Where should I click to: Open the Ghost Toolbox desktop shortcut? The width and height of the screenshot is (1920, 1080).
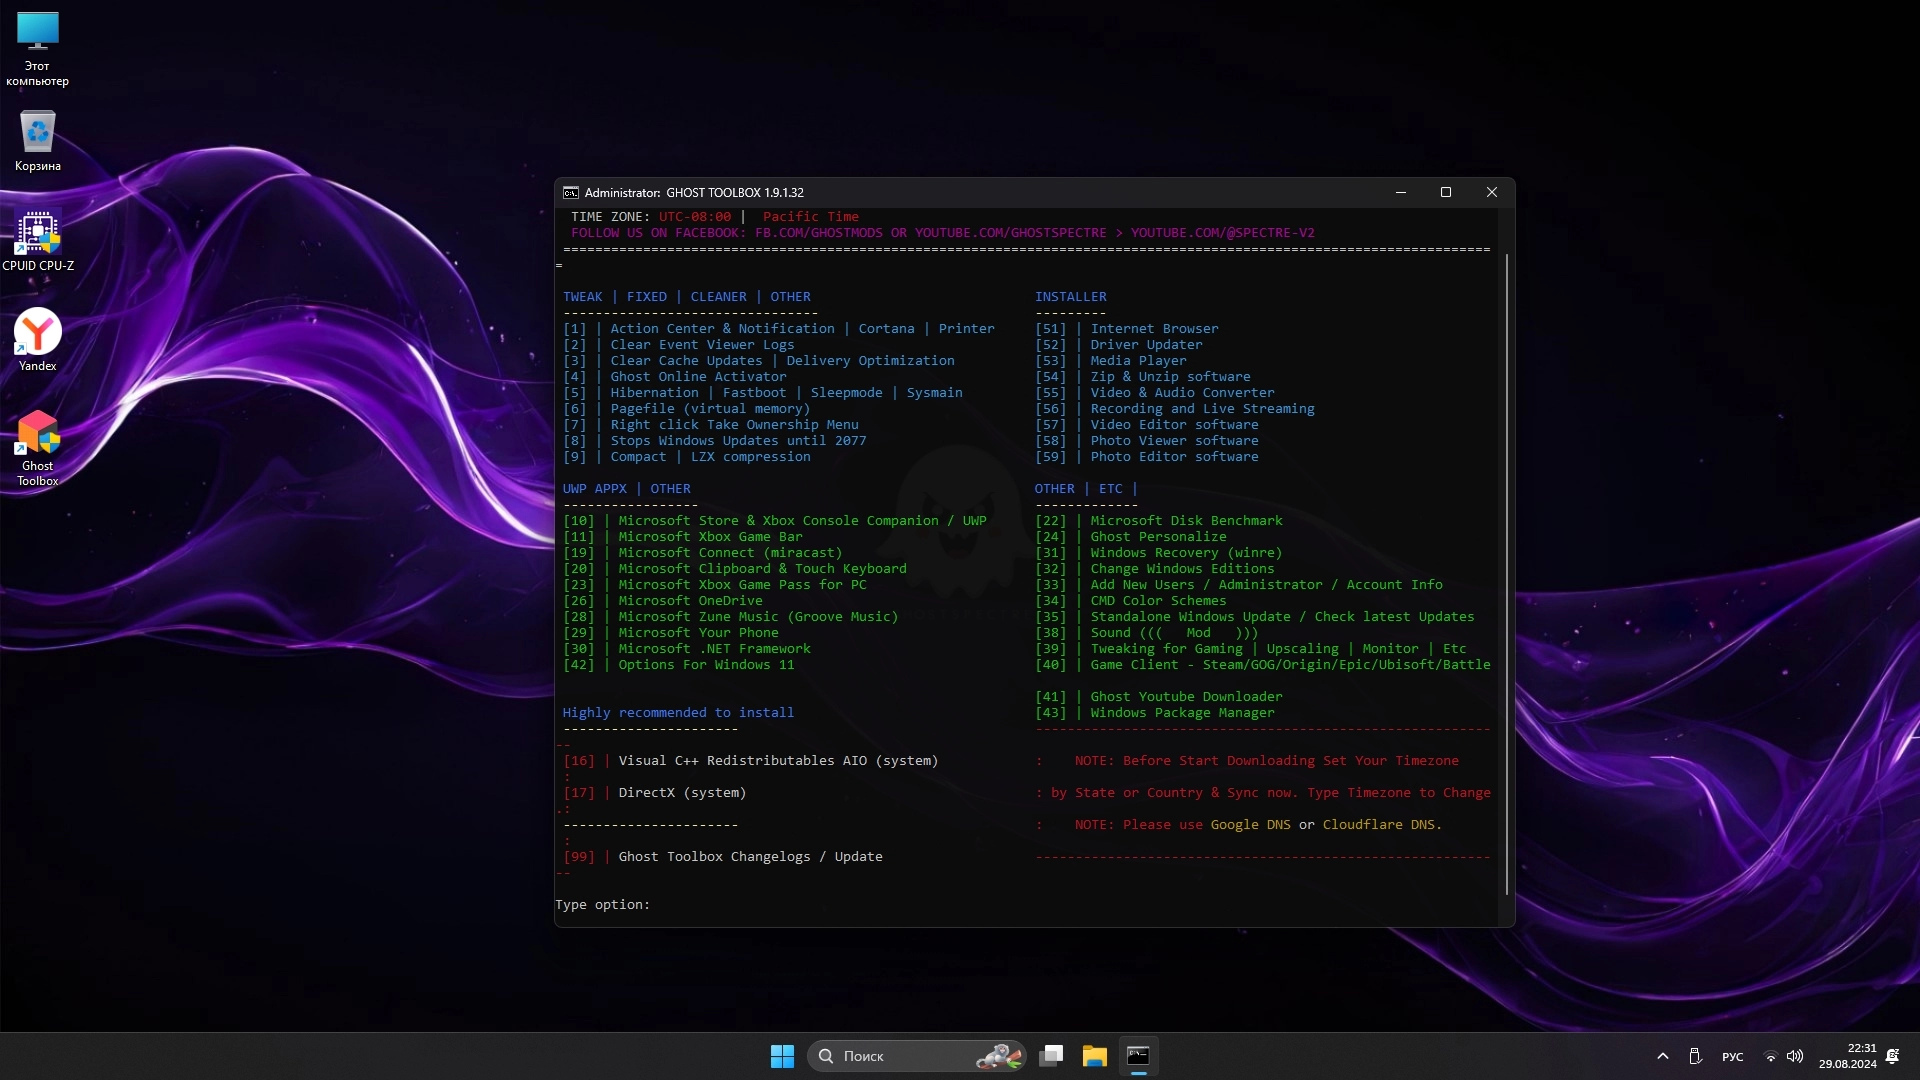pos(38,447)
